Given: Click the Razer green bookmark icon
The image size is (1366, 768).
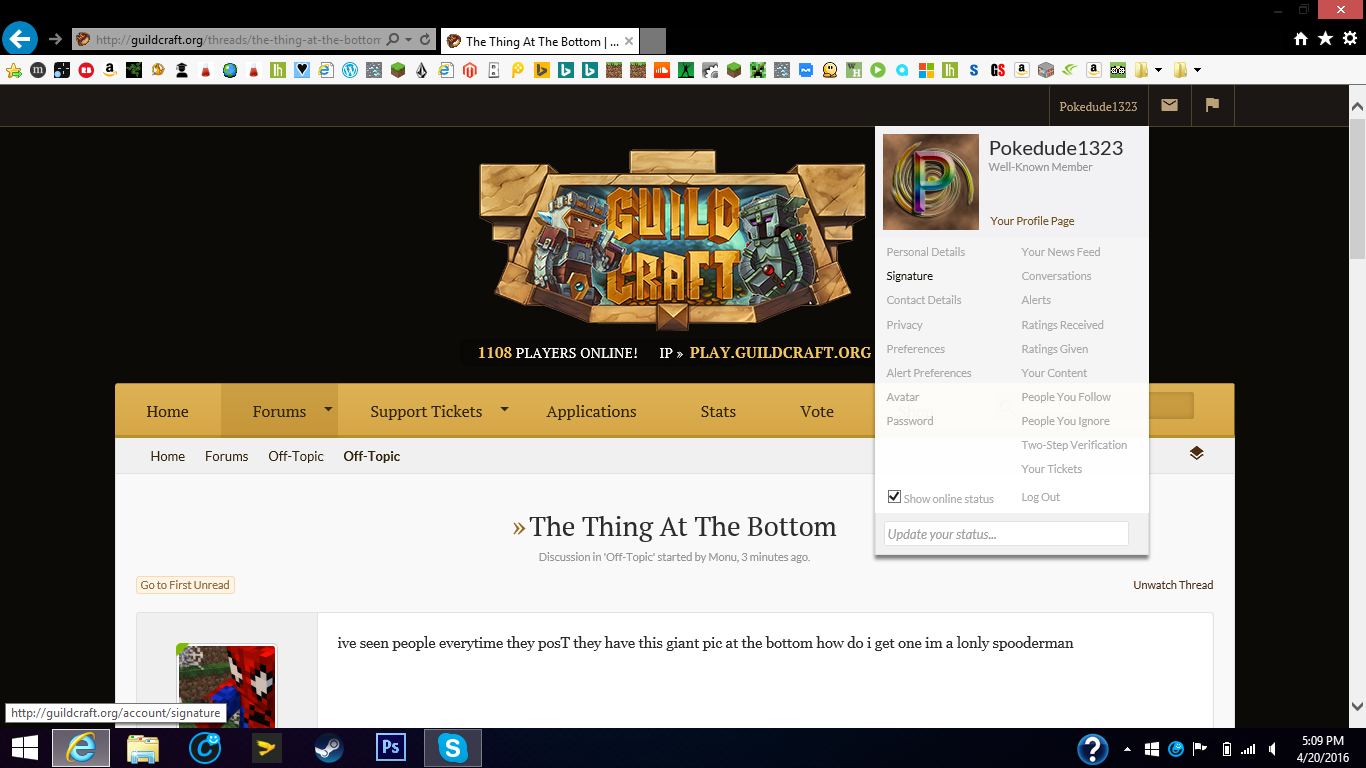Looking at the screenshot, I should pos(134,70).
